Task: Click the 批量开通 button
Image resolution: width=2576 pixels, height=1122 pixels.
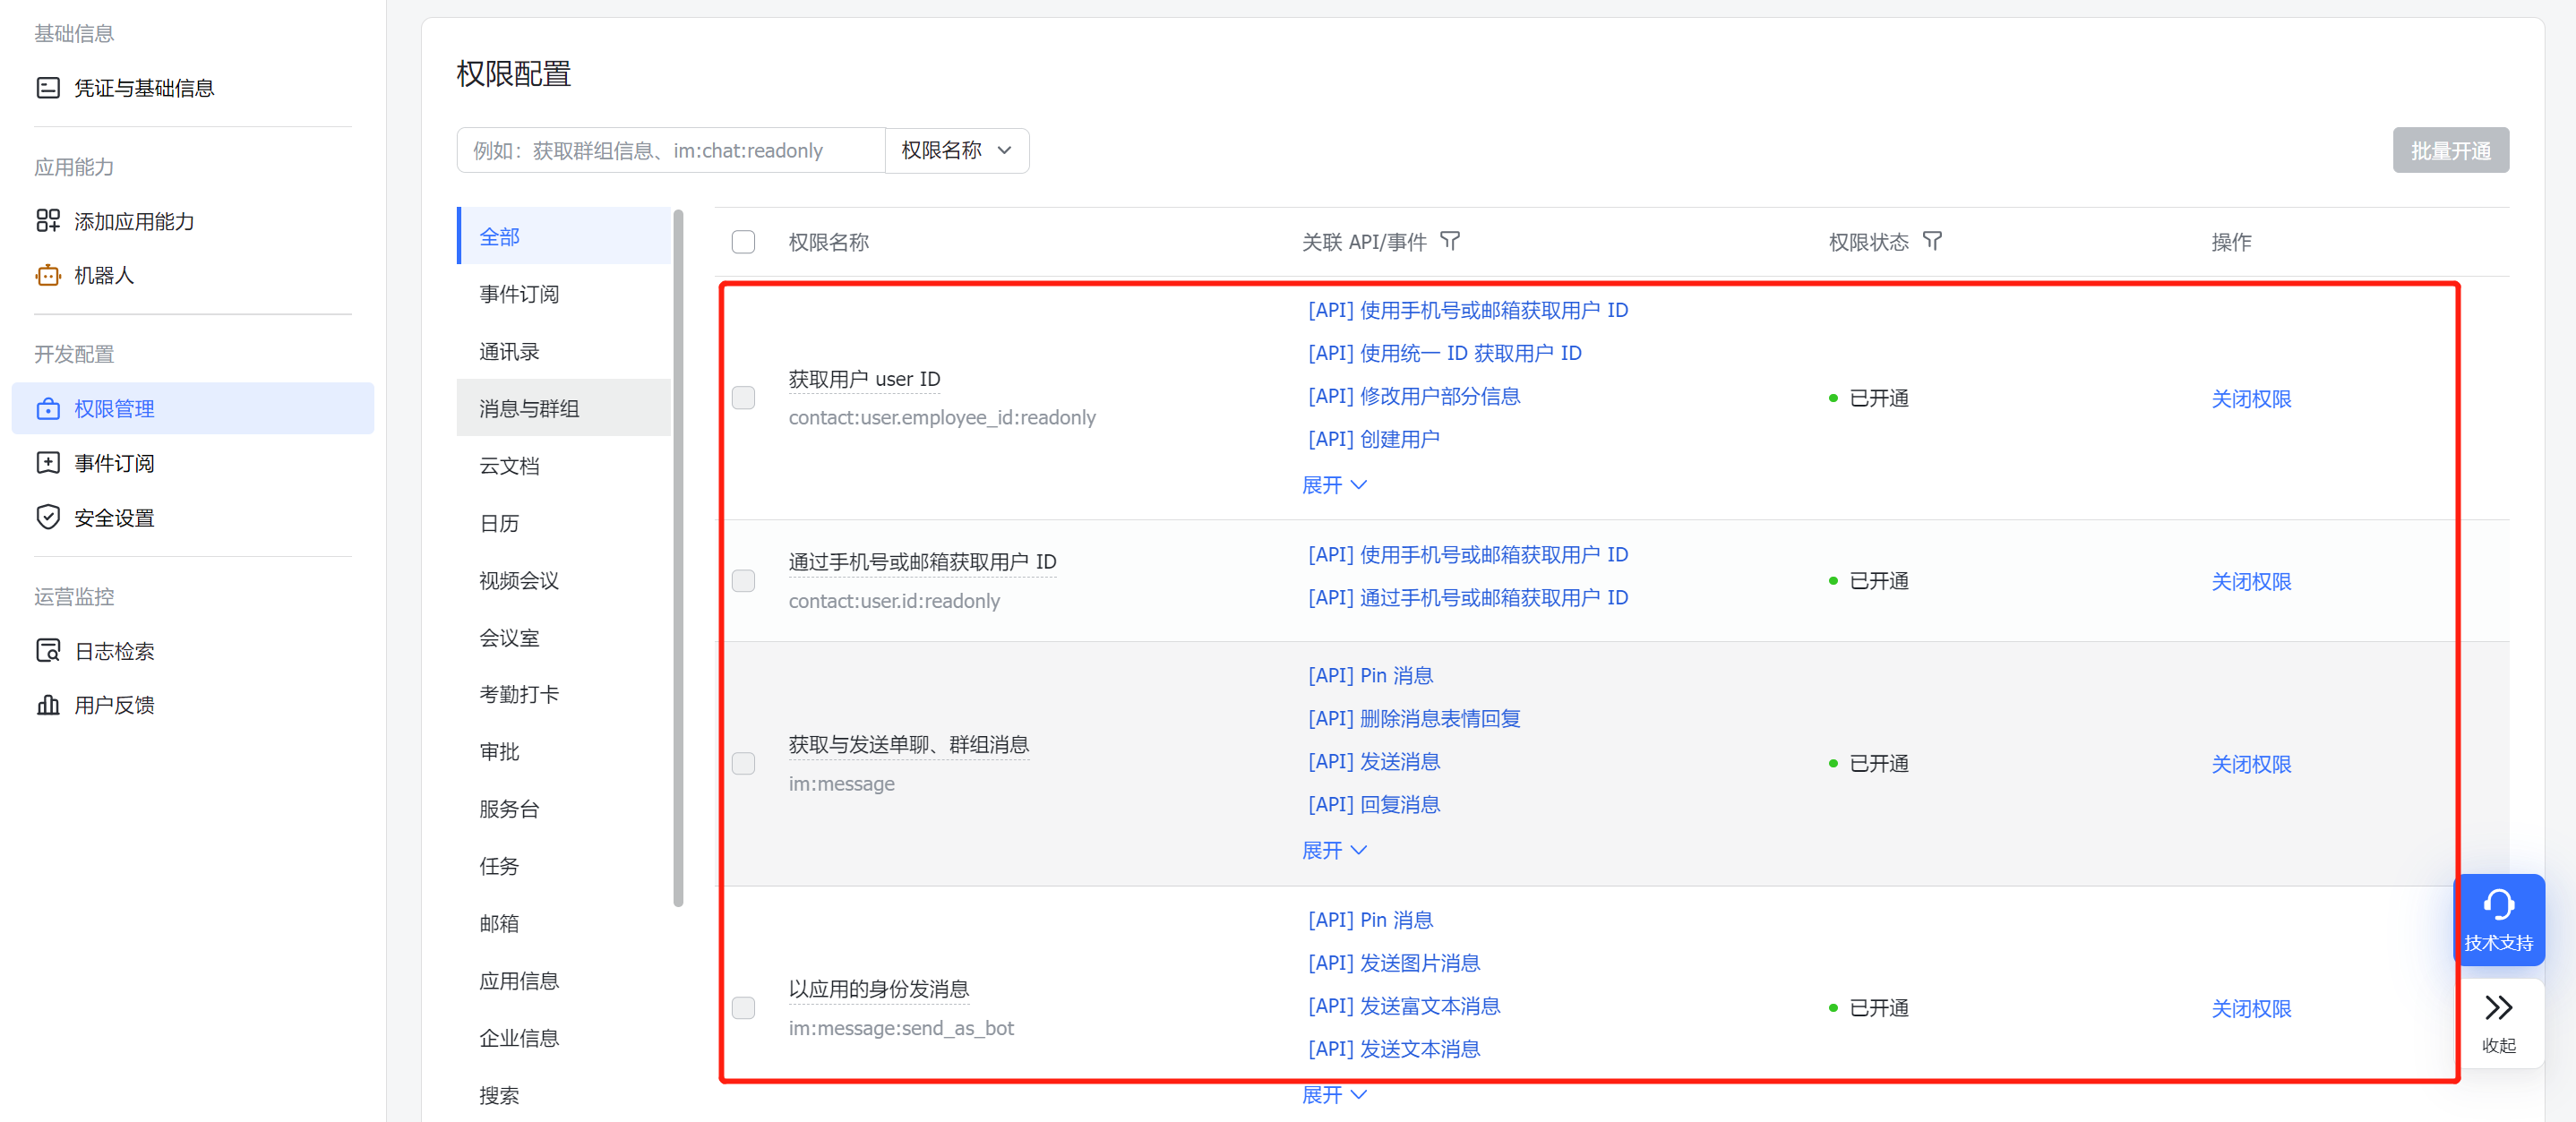Action: coord(2449,150)
